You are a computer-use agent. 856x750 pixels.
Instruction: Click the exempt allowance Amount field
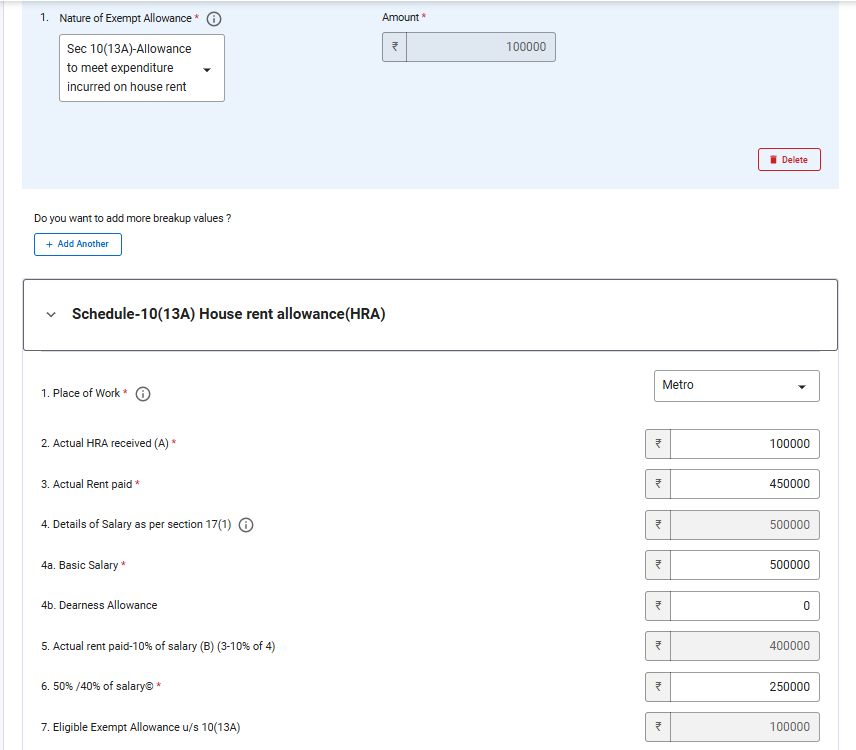pyautogui.click(x=480, y=47)
